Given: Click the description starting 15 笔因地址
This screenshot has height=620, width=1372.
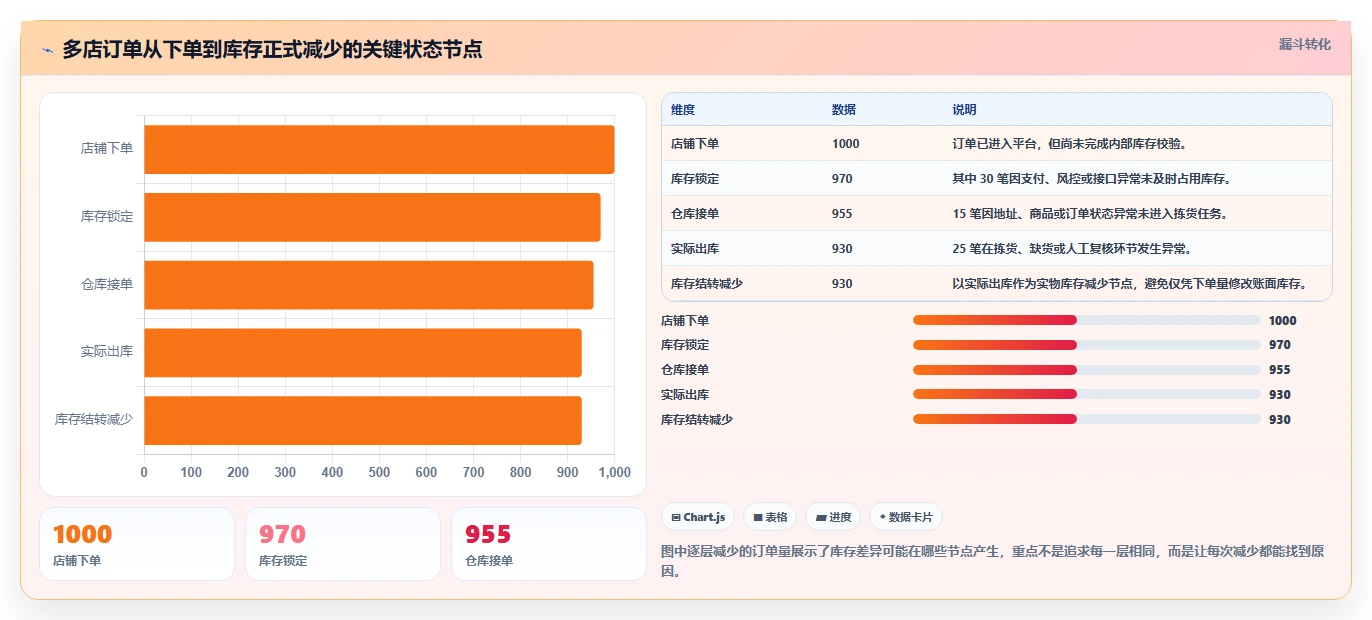Looking at the screenshot, I should 1090,214.
